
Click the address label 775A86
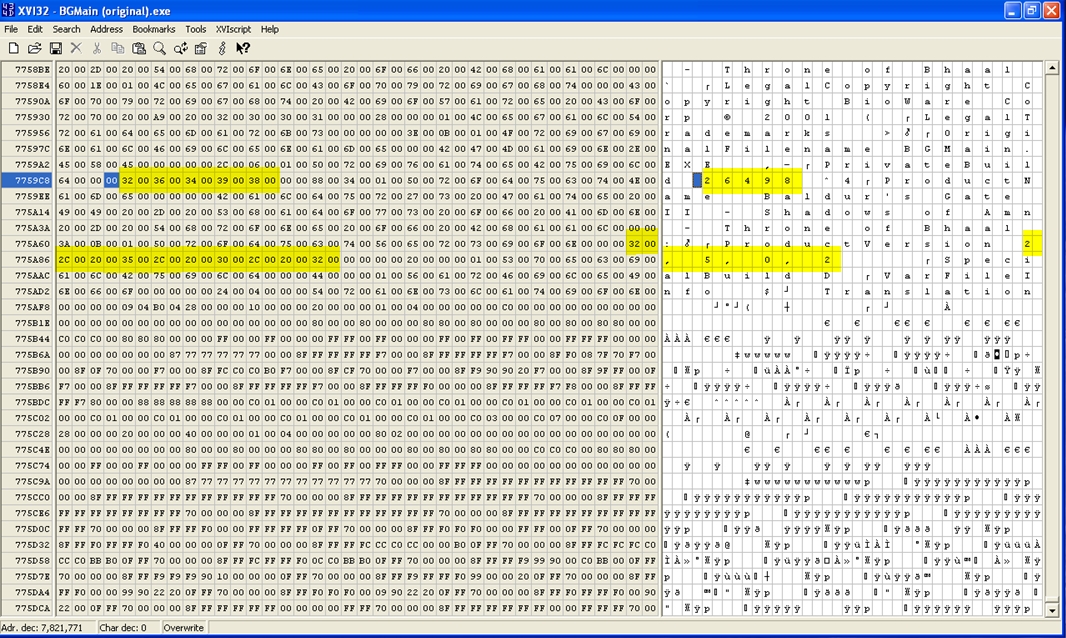pyautogui.click(x=33, y=260)
